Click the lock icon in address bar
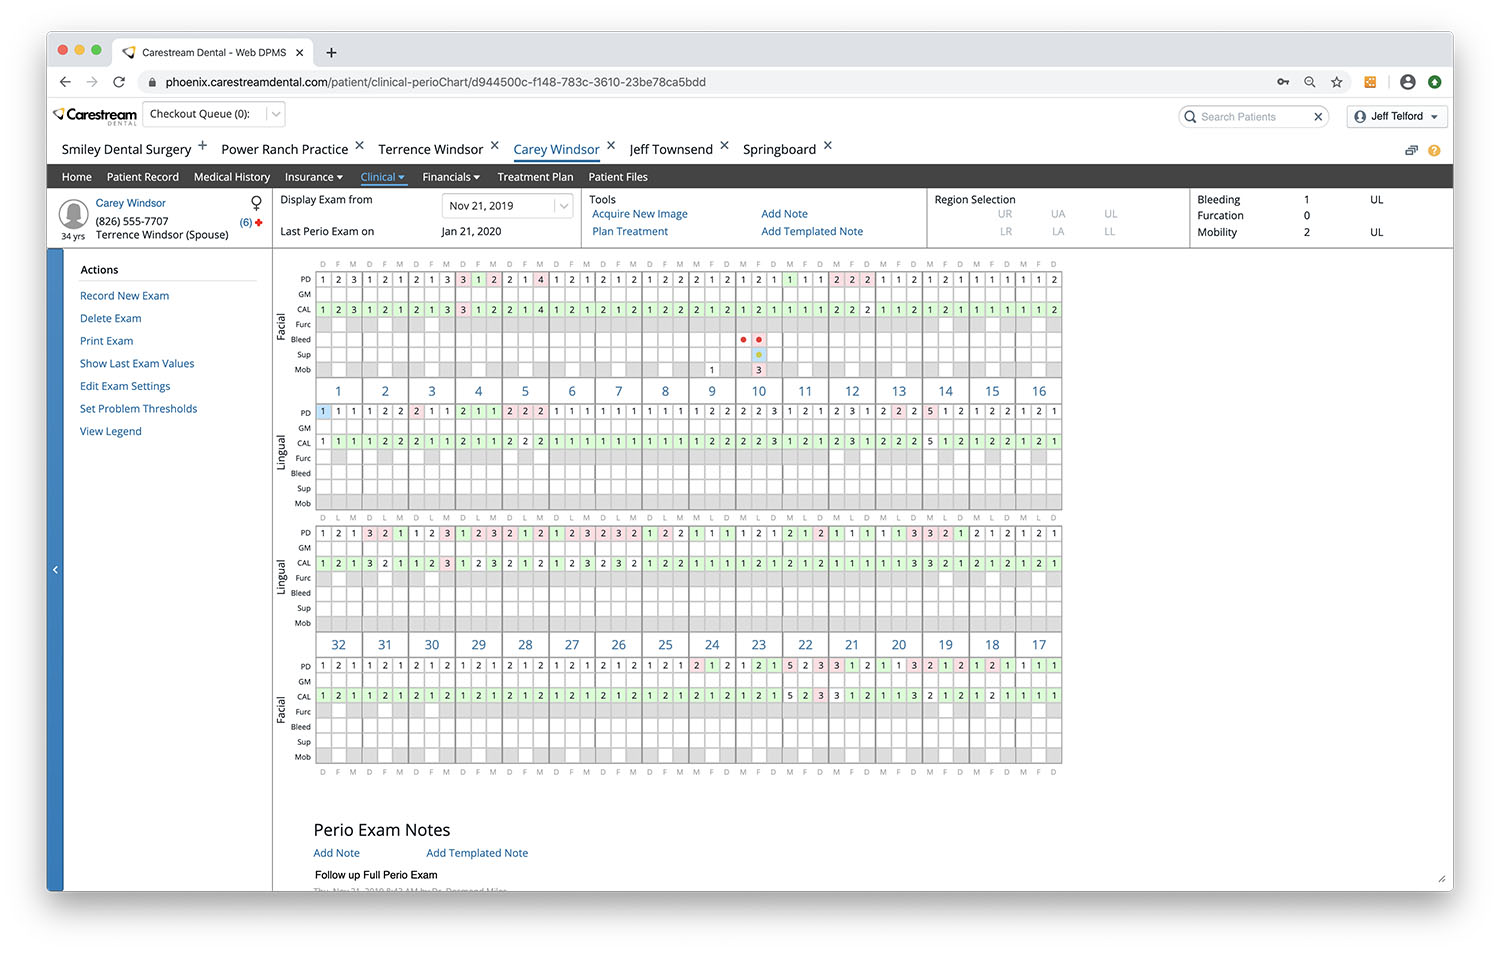The height and width of the screenshot is (953, 1500). click(x=152, y=82)
